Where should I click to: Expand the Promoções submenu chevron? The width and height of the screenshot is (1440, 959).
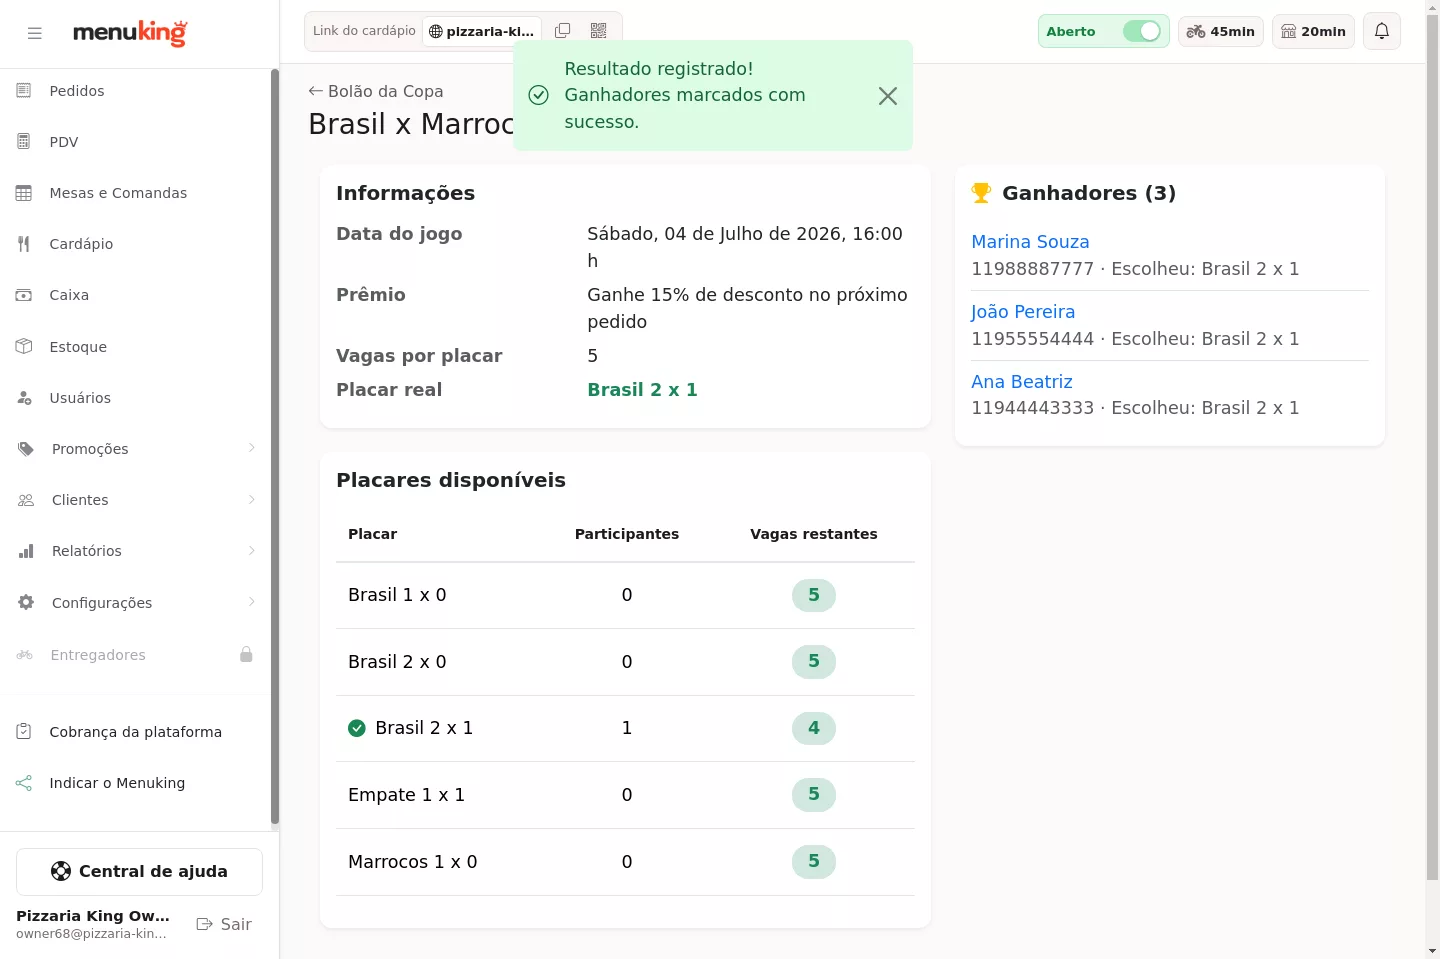pos(252,448)
